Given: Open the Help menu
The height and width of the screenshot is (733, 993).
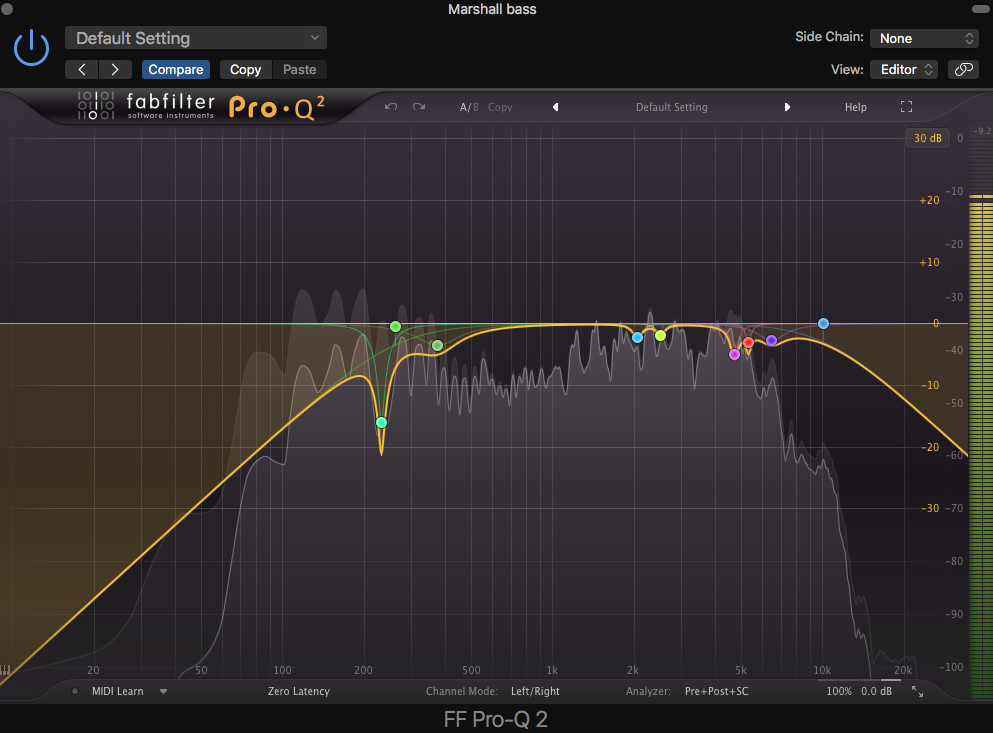Looking at the screenshot, I should pyautogui.click(x=855, y=107).
